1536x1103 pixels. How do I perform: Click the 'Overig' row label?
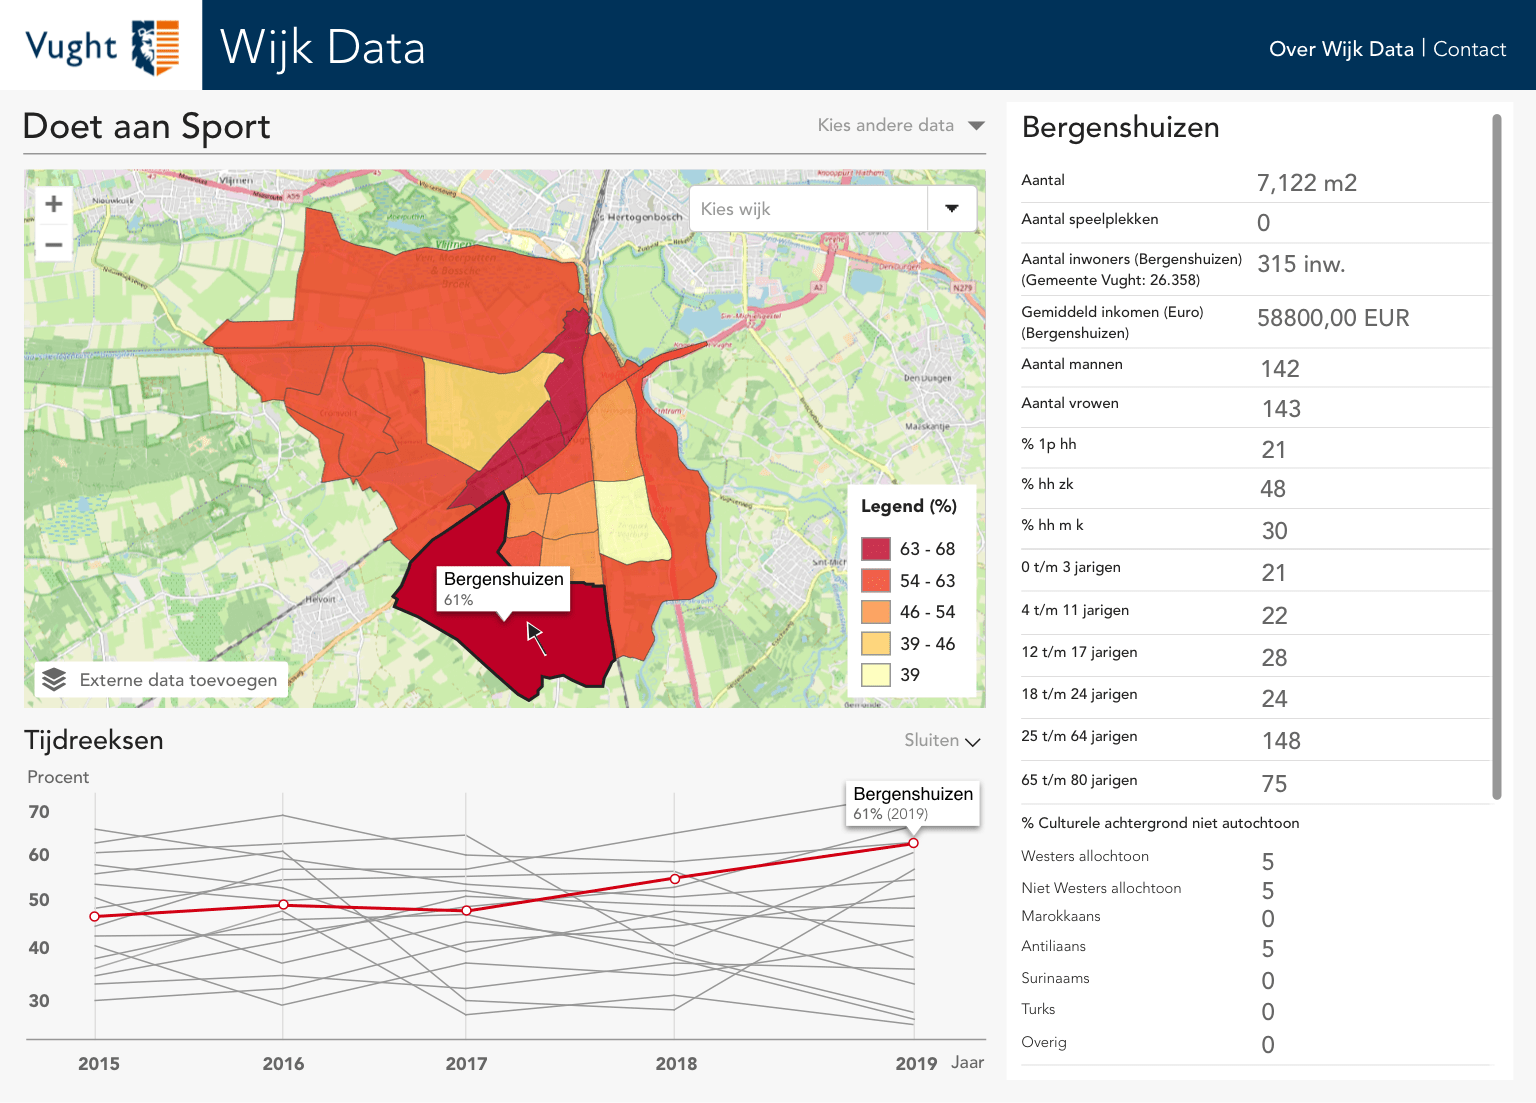(x=1044, y=1042)
